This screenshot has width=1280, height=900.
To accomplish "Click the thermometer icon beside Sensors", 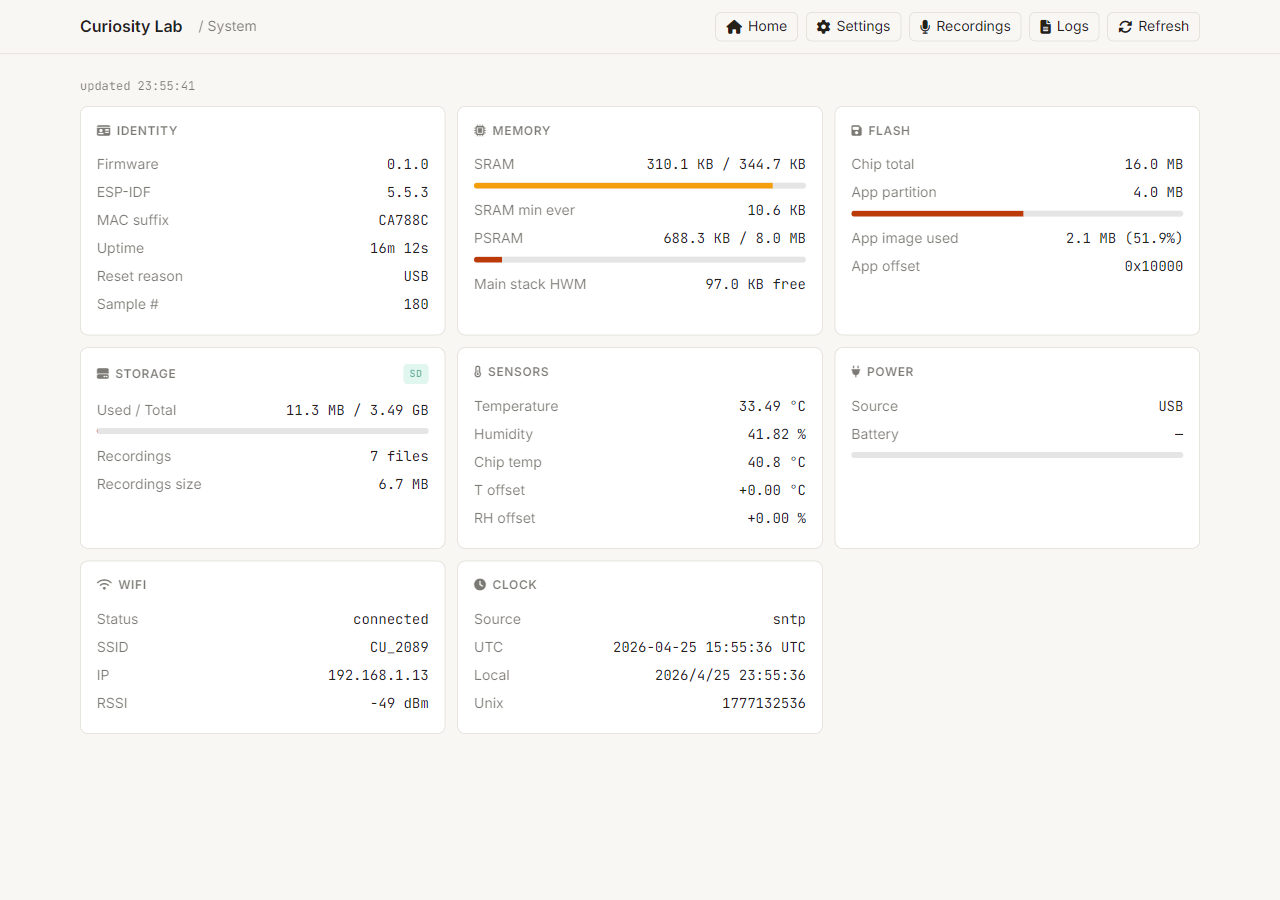I will 478,372.
